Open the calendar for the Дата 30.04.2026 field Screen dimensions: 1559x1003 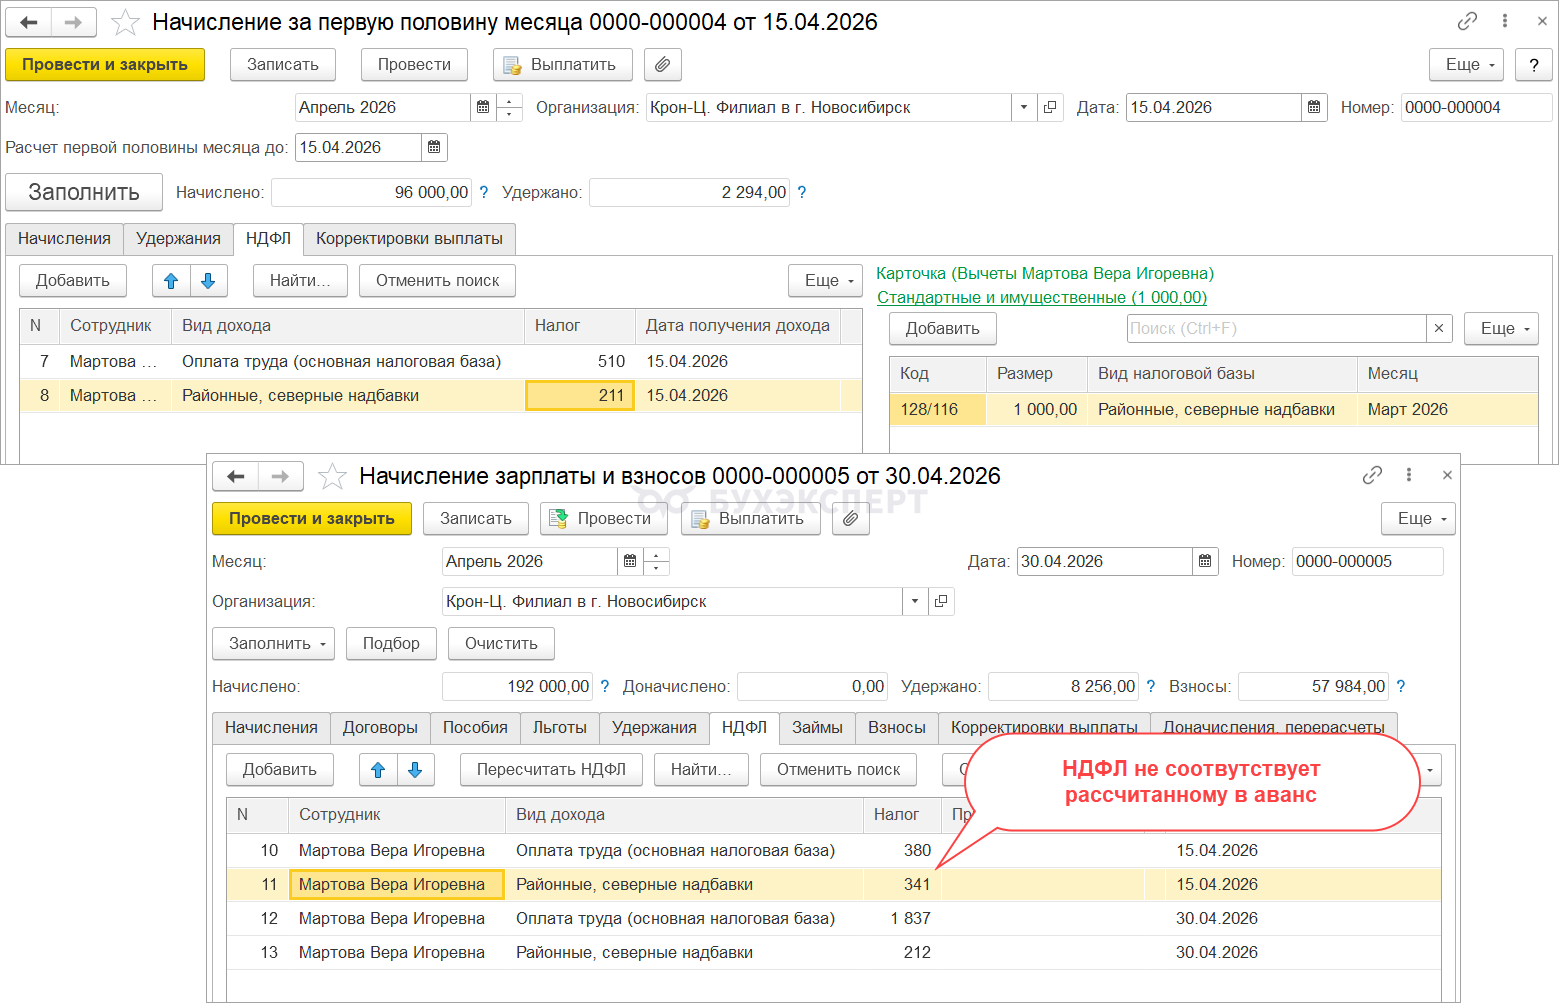click(x=1205, y=561)
